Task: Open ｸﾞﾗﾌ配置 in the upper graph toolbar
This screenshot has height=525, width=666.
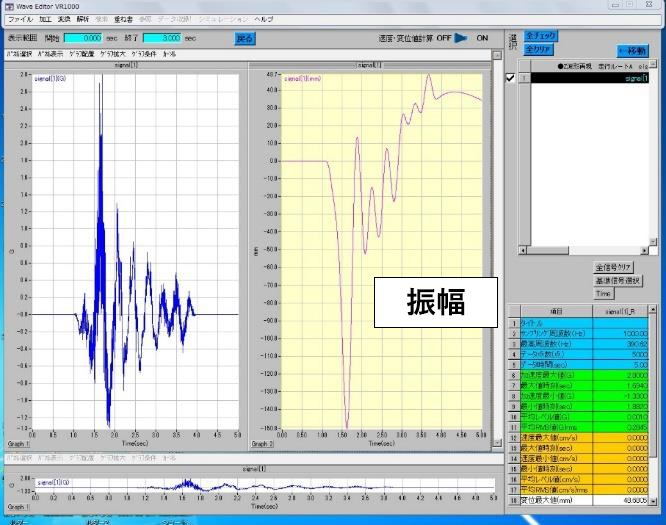Action: point(82,54)
